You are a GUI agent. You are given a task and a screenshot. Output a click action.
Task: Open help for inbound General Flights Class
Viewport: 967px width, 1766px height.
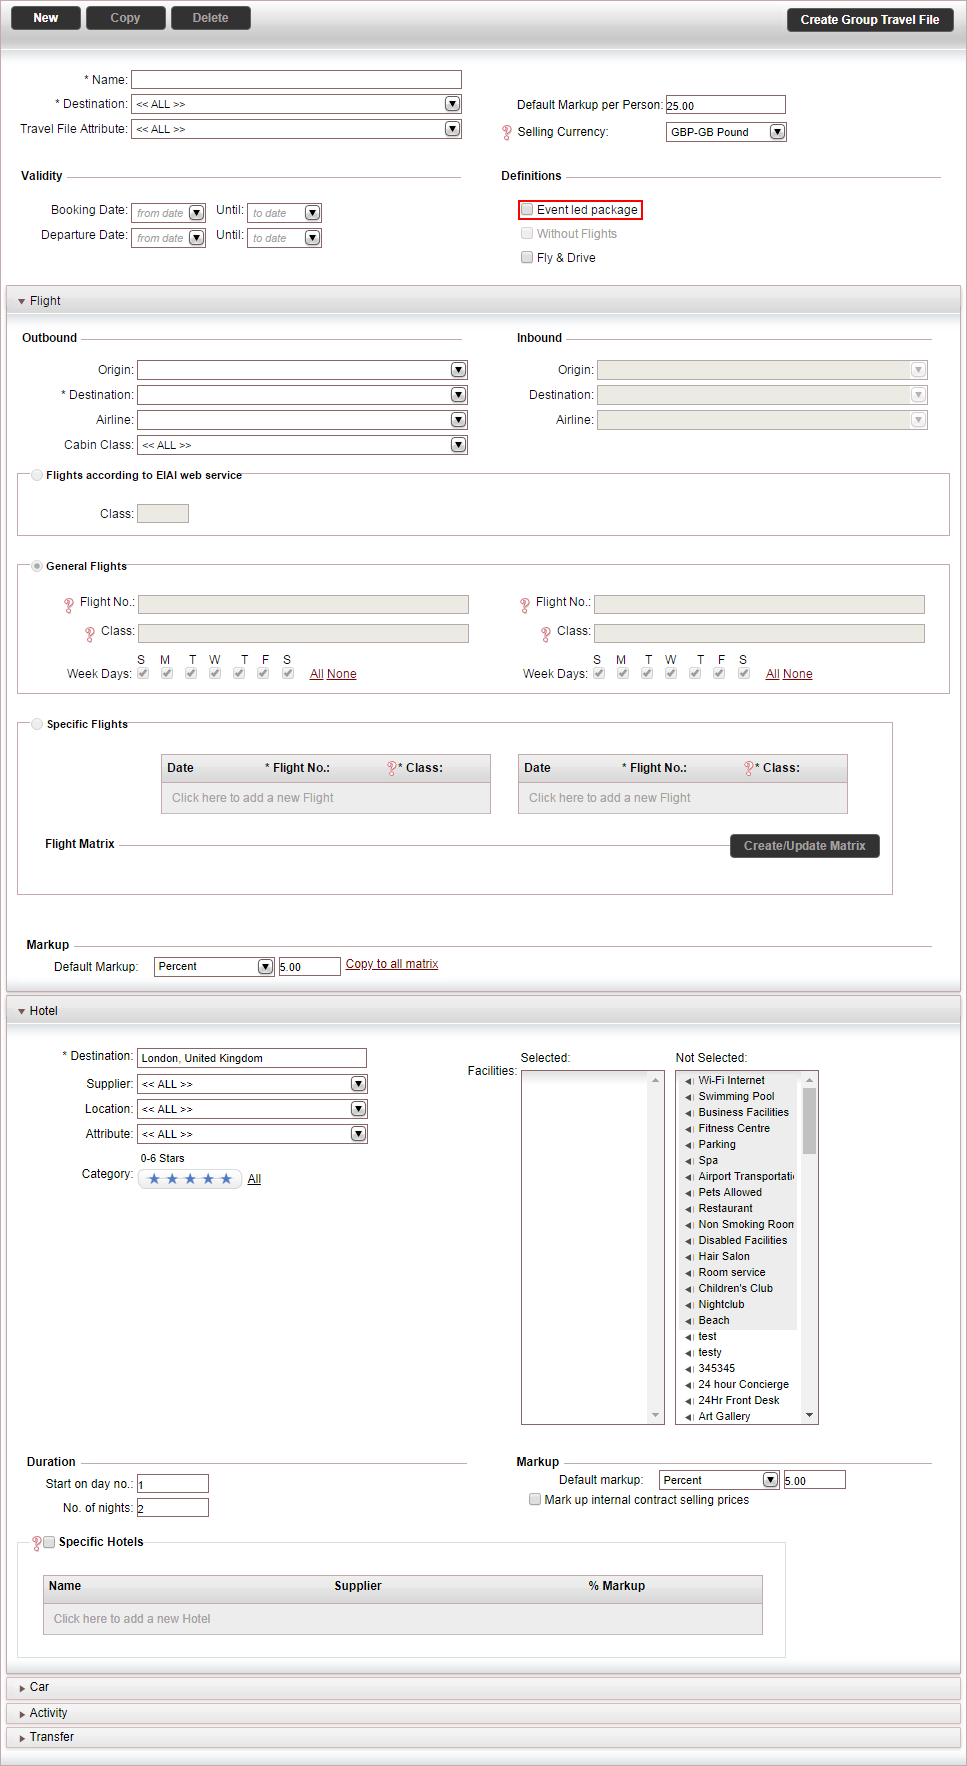pyautogui.click(x=546, y=634)
